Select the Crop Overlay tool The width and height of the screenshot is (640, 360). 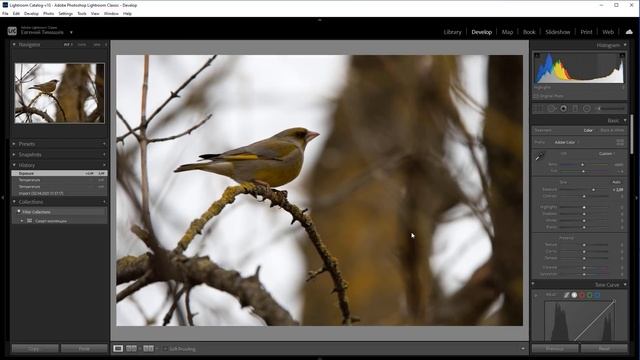(x=538, y=109)
